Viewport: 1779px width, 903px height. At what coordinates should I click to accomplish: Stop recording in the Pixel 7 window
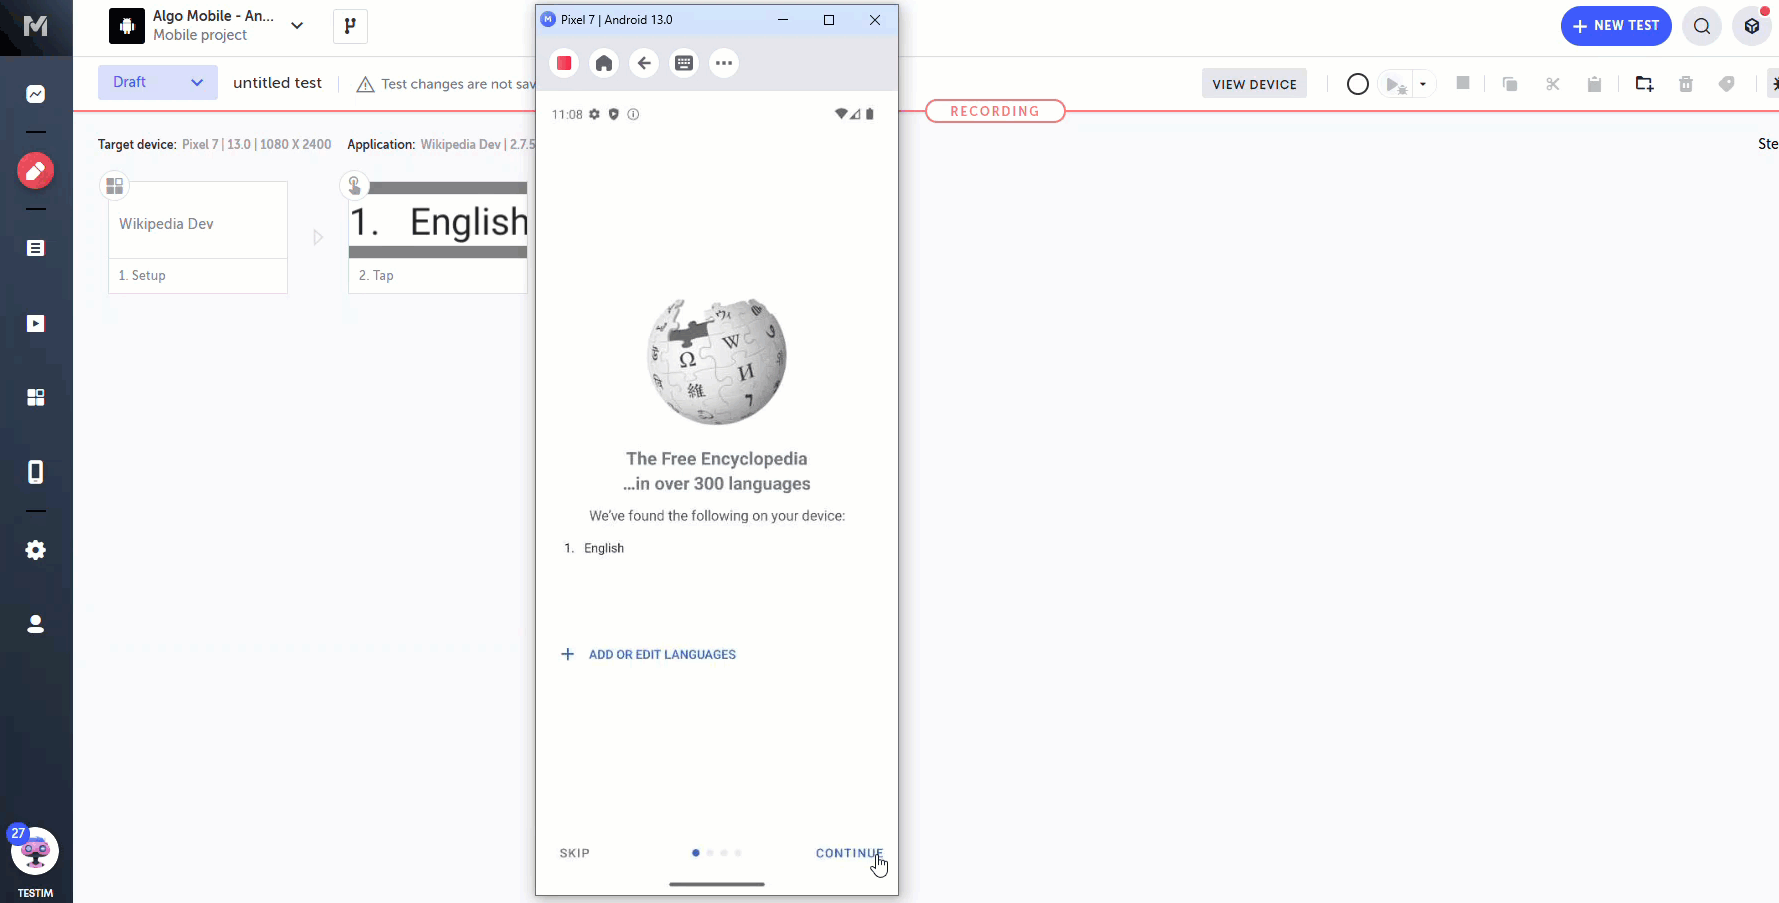coord(564,63)
